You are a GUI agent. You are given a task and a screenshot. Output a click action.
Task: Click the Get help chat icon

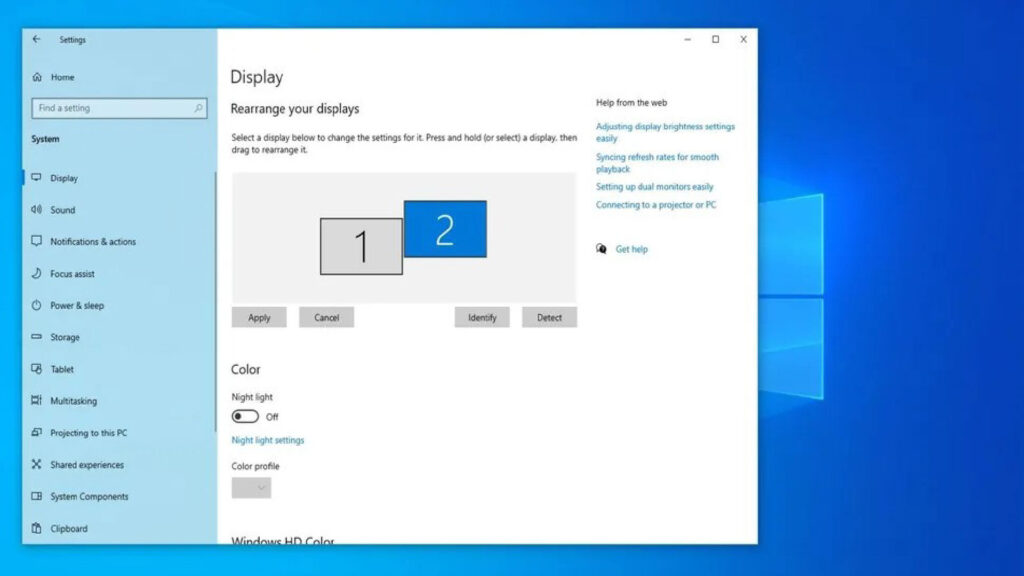(601, 249)
